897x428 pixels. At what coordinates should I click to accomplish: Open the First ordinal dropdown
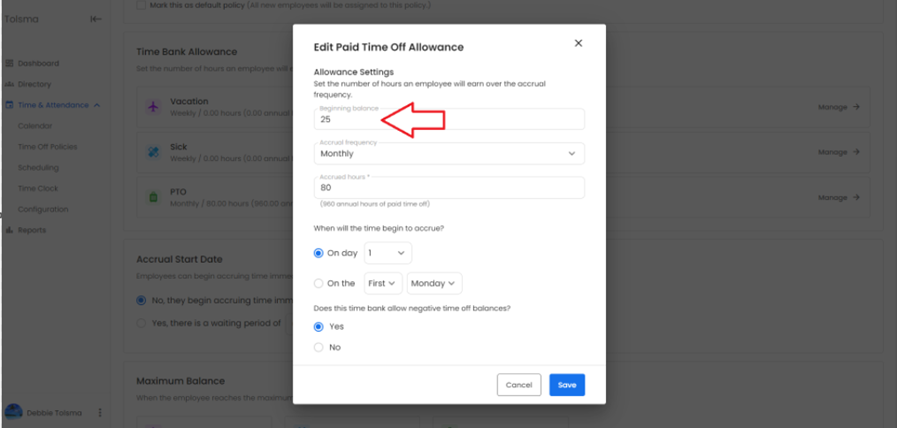(382, 284)
